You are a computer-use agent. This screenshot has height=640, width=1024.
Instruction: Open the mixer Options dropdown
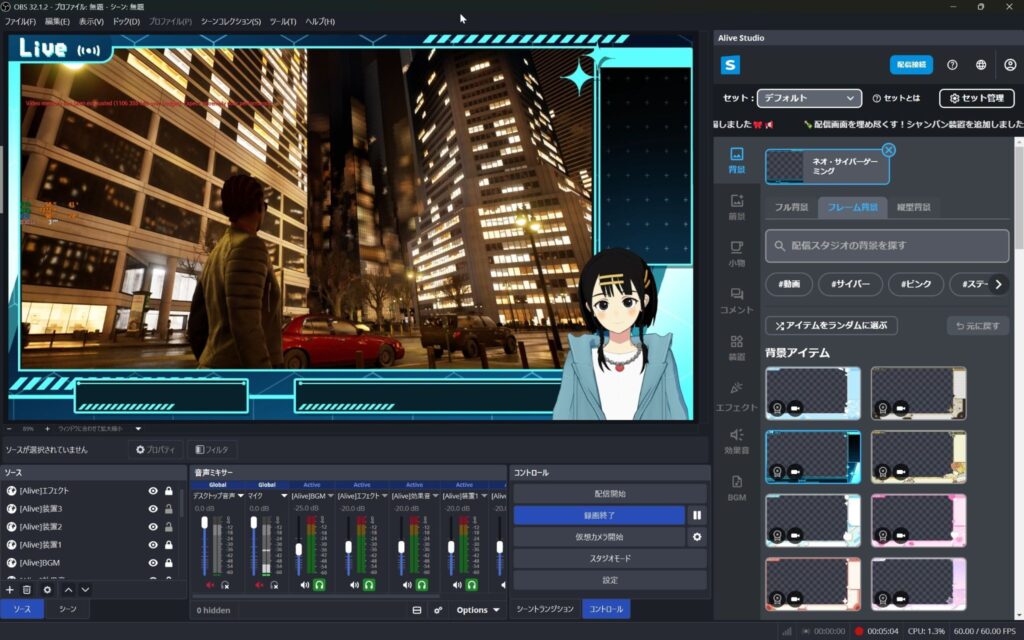[478, 610]
